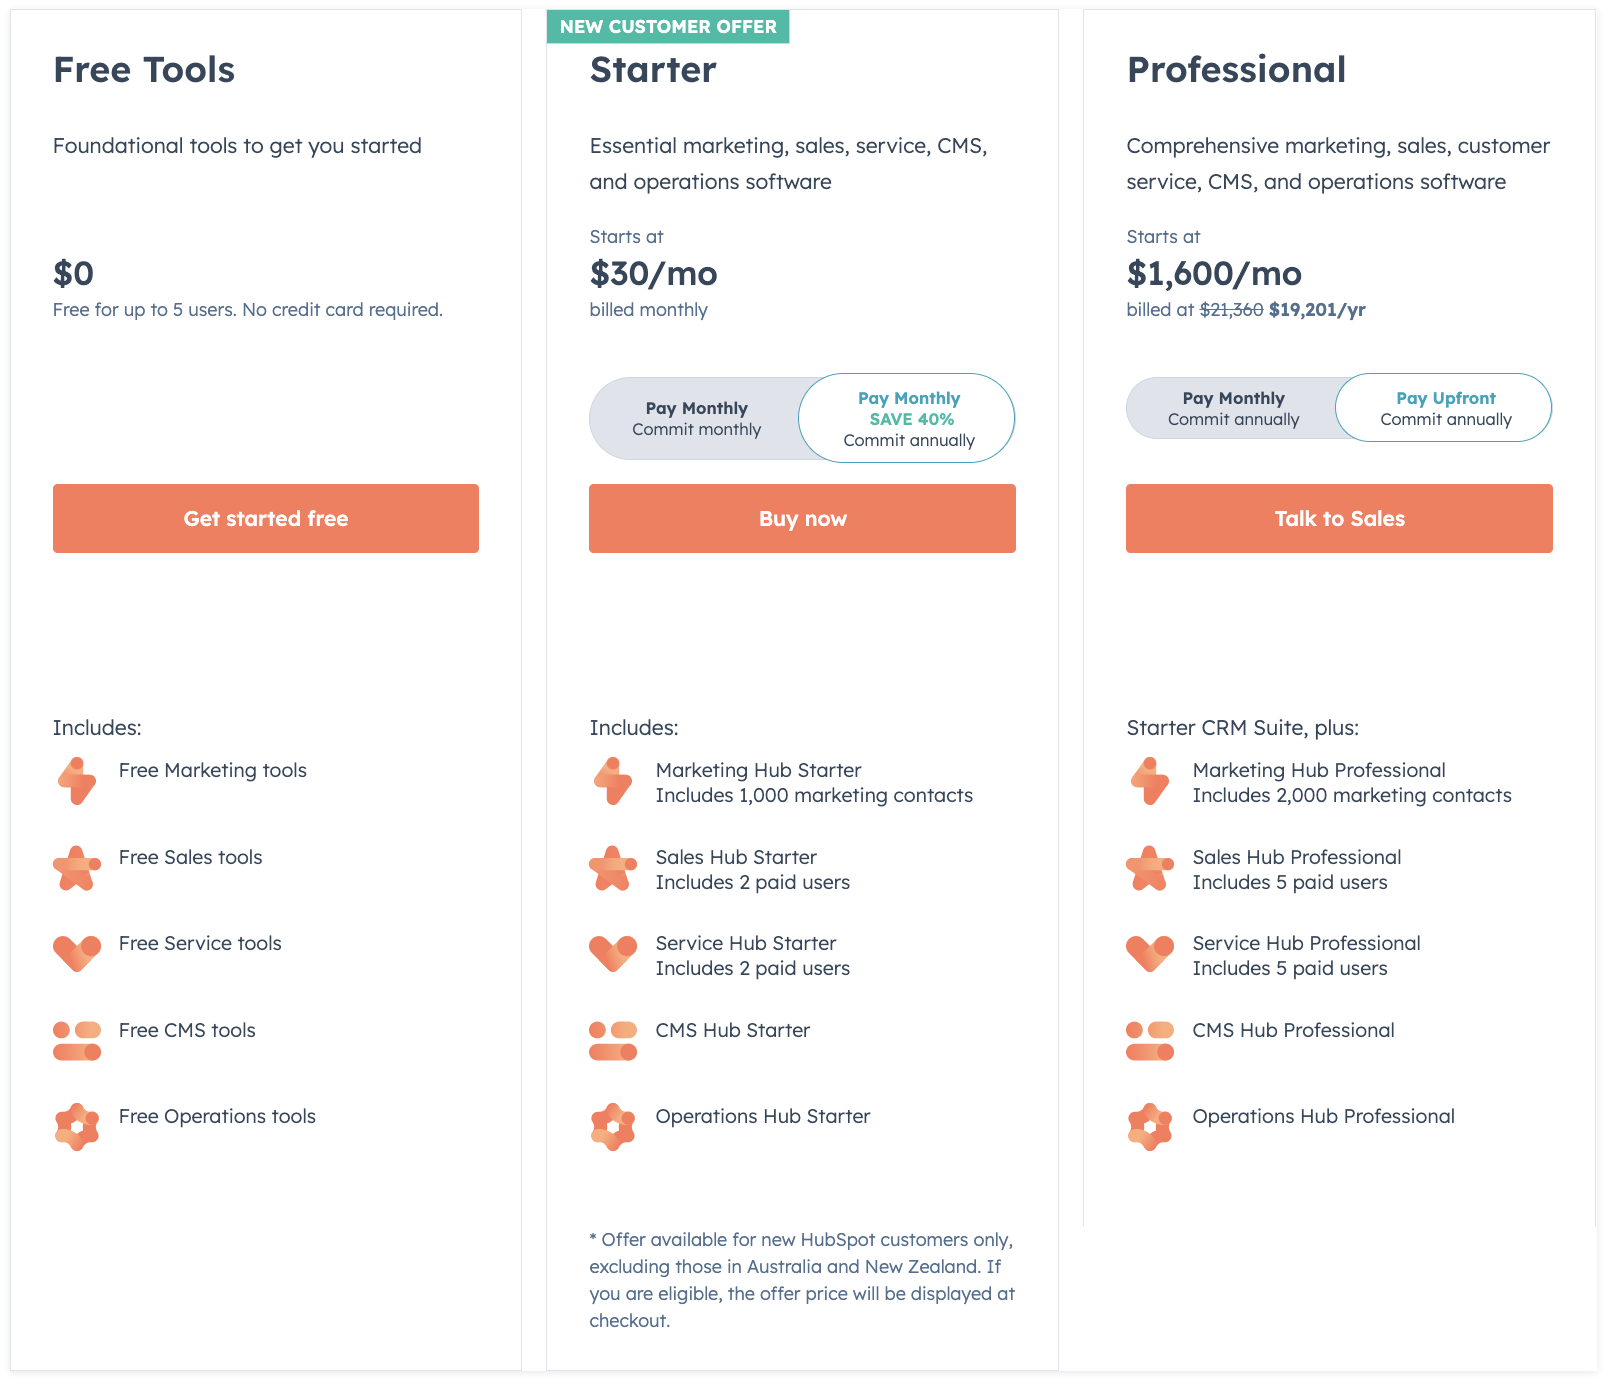Click the Sales Hub Professional star icon
The height and width of the screenshot is (1388, 1610).
coord(1150,868)
